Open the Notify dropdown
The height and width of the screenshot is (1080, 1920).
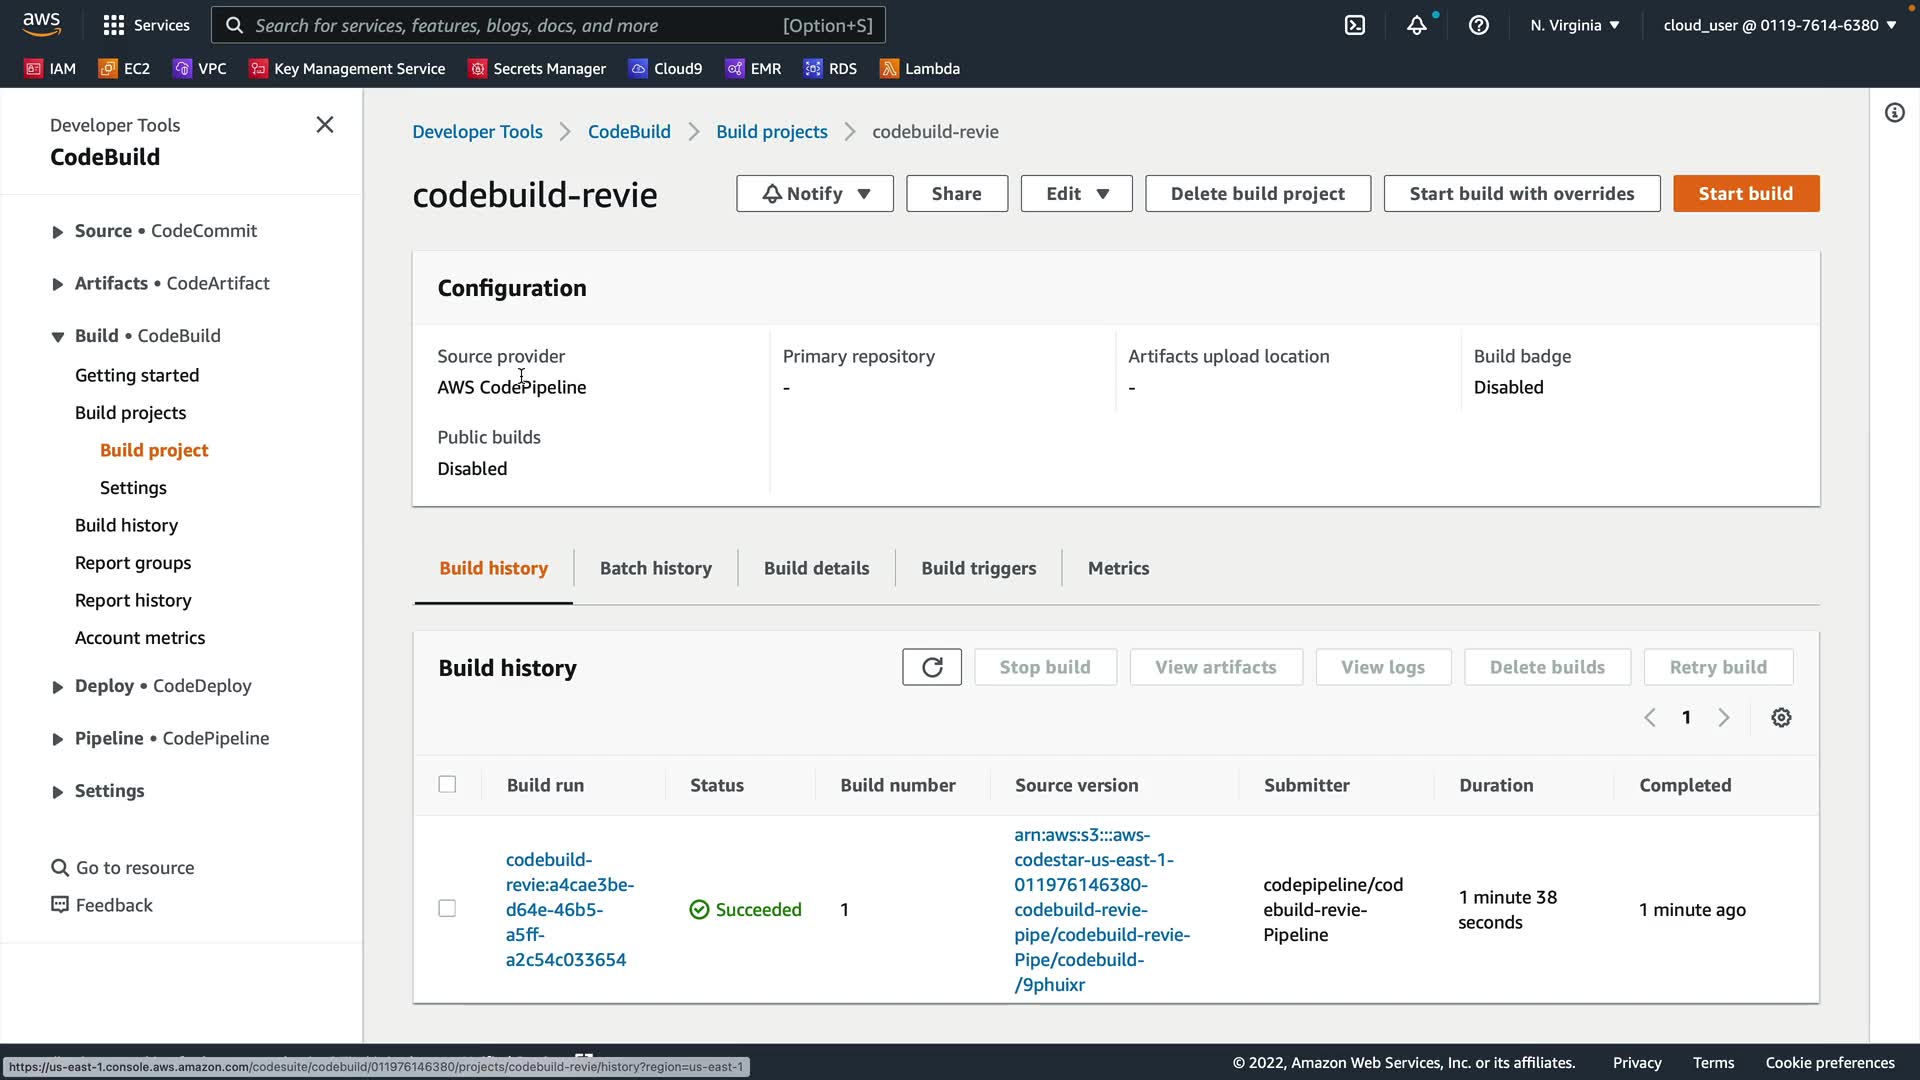(x=814, y=194)
